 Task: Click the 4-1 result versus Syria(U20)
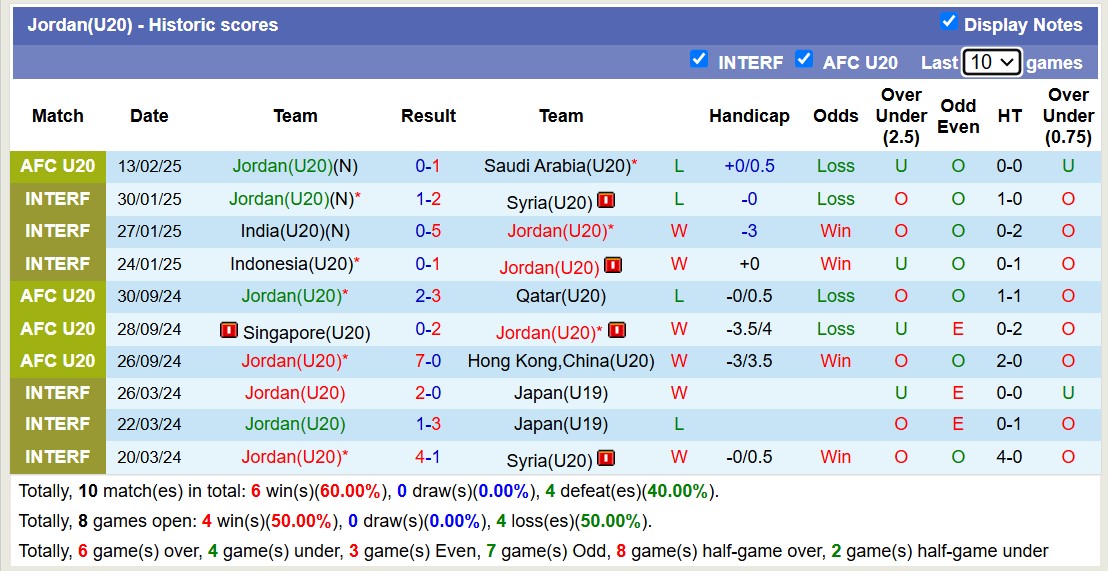[428, 457]
